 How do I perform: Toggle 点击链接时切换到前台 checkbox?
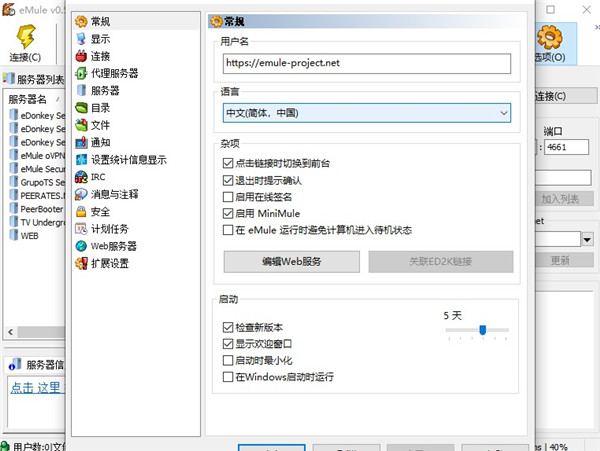[x=228, y=163]
